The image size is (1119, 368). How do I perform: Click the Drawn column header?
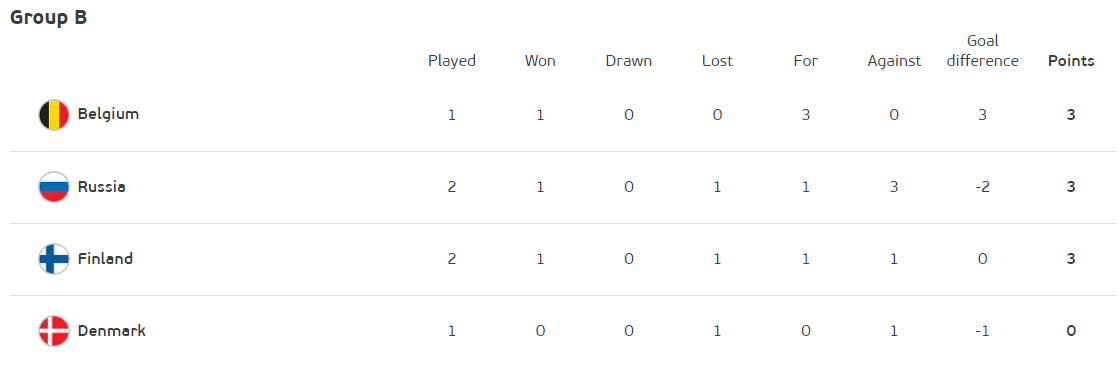[x=629, y=61]
